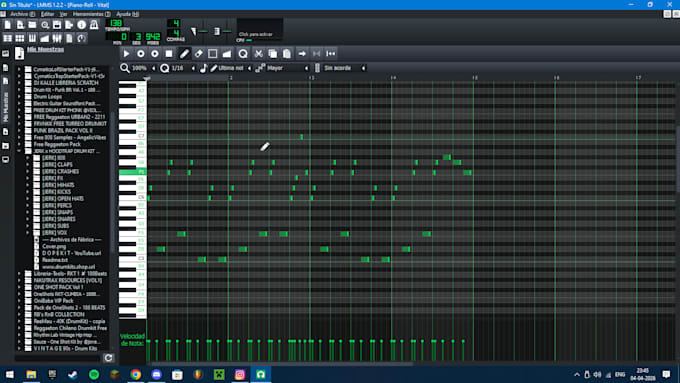
Task: Expand the [JERK] SNARES folder
Action: coord(28,219)
